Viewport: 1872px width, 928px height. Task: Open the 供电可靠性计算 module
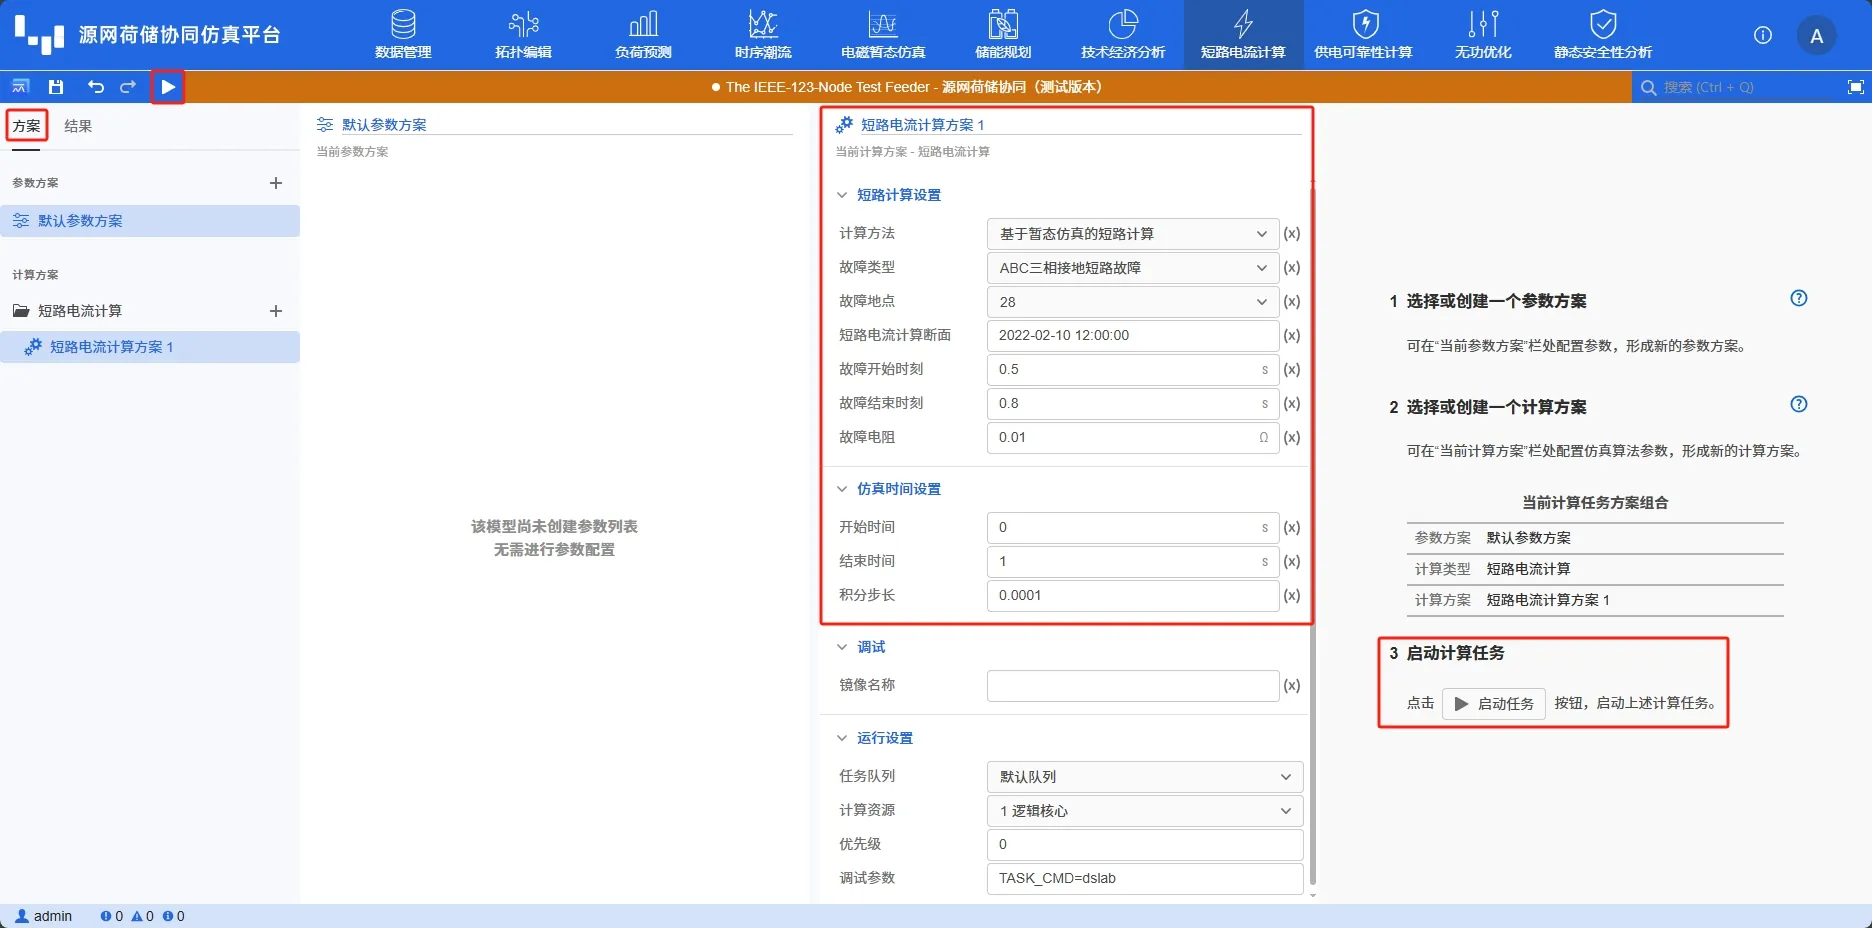click(x=1363, y=35)
